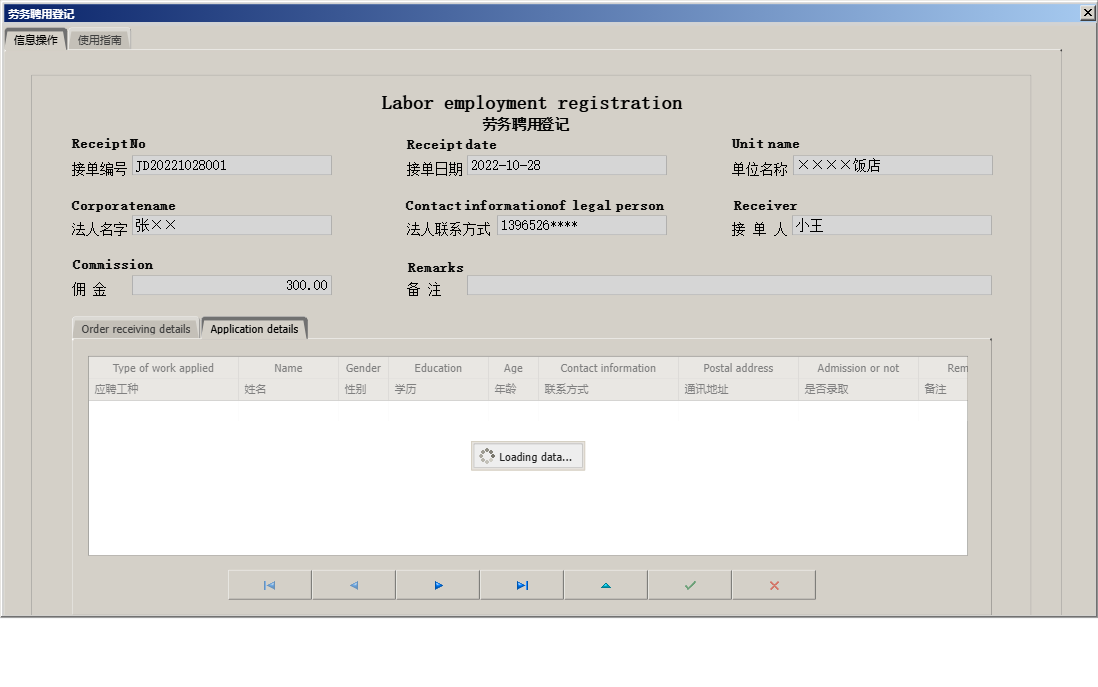Switch to the 使用指南 tab

coord(100,40)
